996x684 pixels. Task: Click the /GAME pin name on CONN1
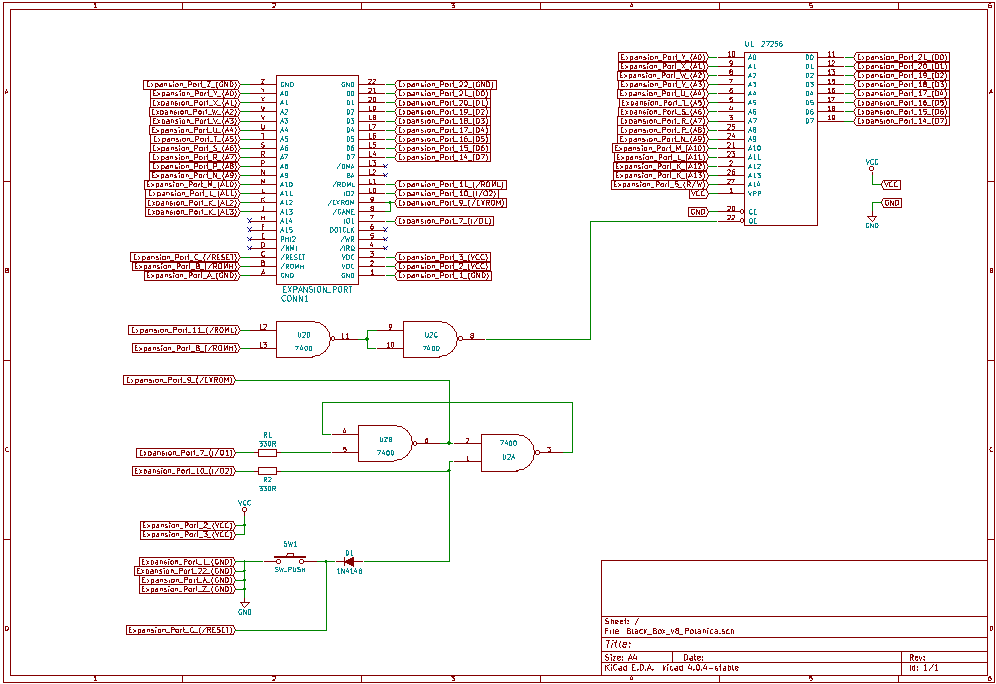click(x=344, y=212)
